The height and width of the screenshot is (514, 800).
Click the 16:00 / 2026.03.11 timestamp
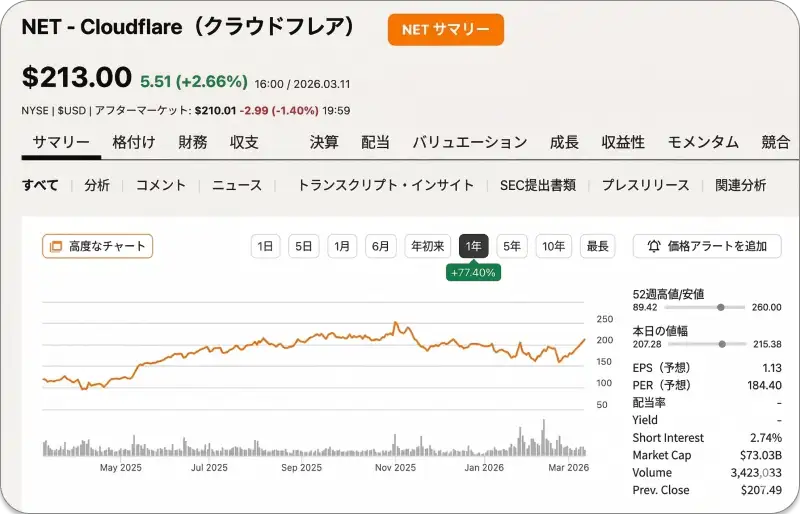[x=303, y=84]
